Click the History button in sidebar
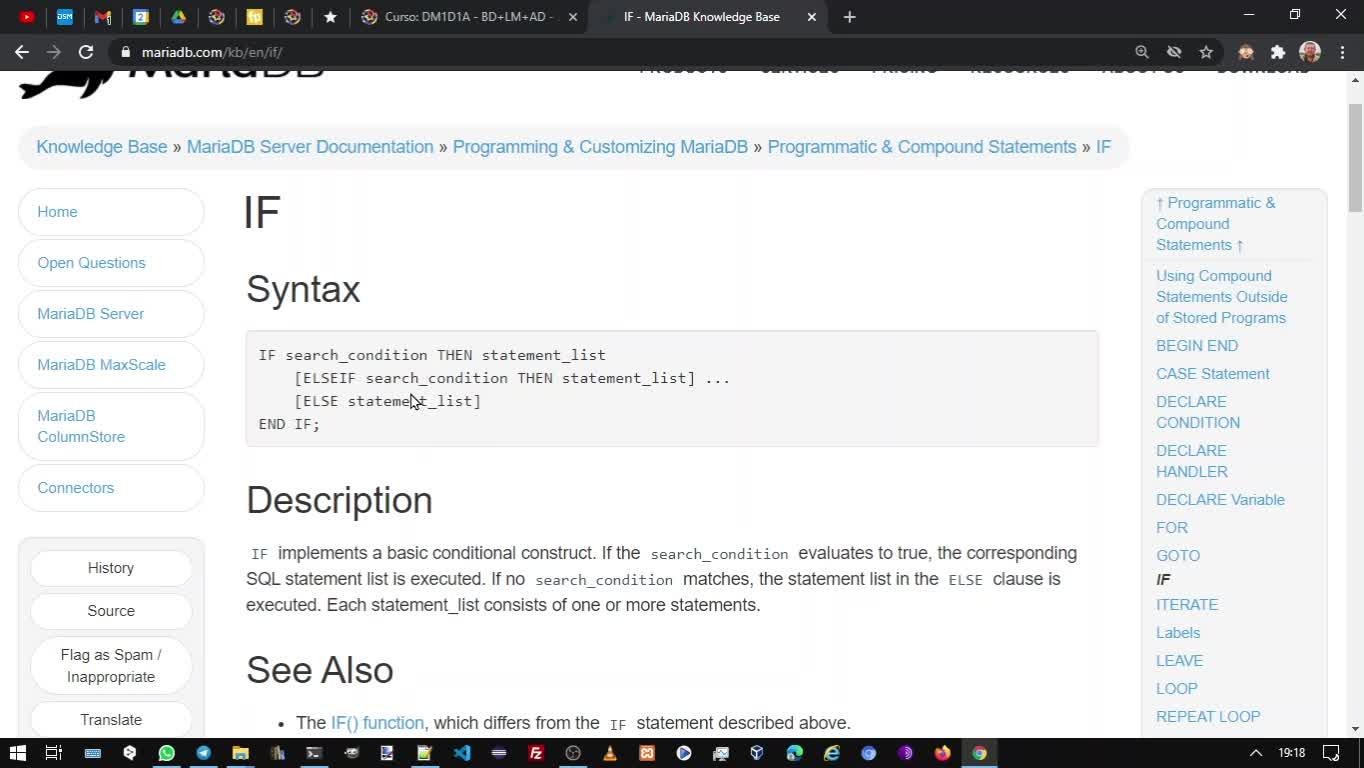 [x=111, y=567]
